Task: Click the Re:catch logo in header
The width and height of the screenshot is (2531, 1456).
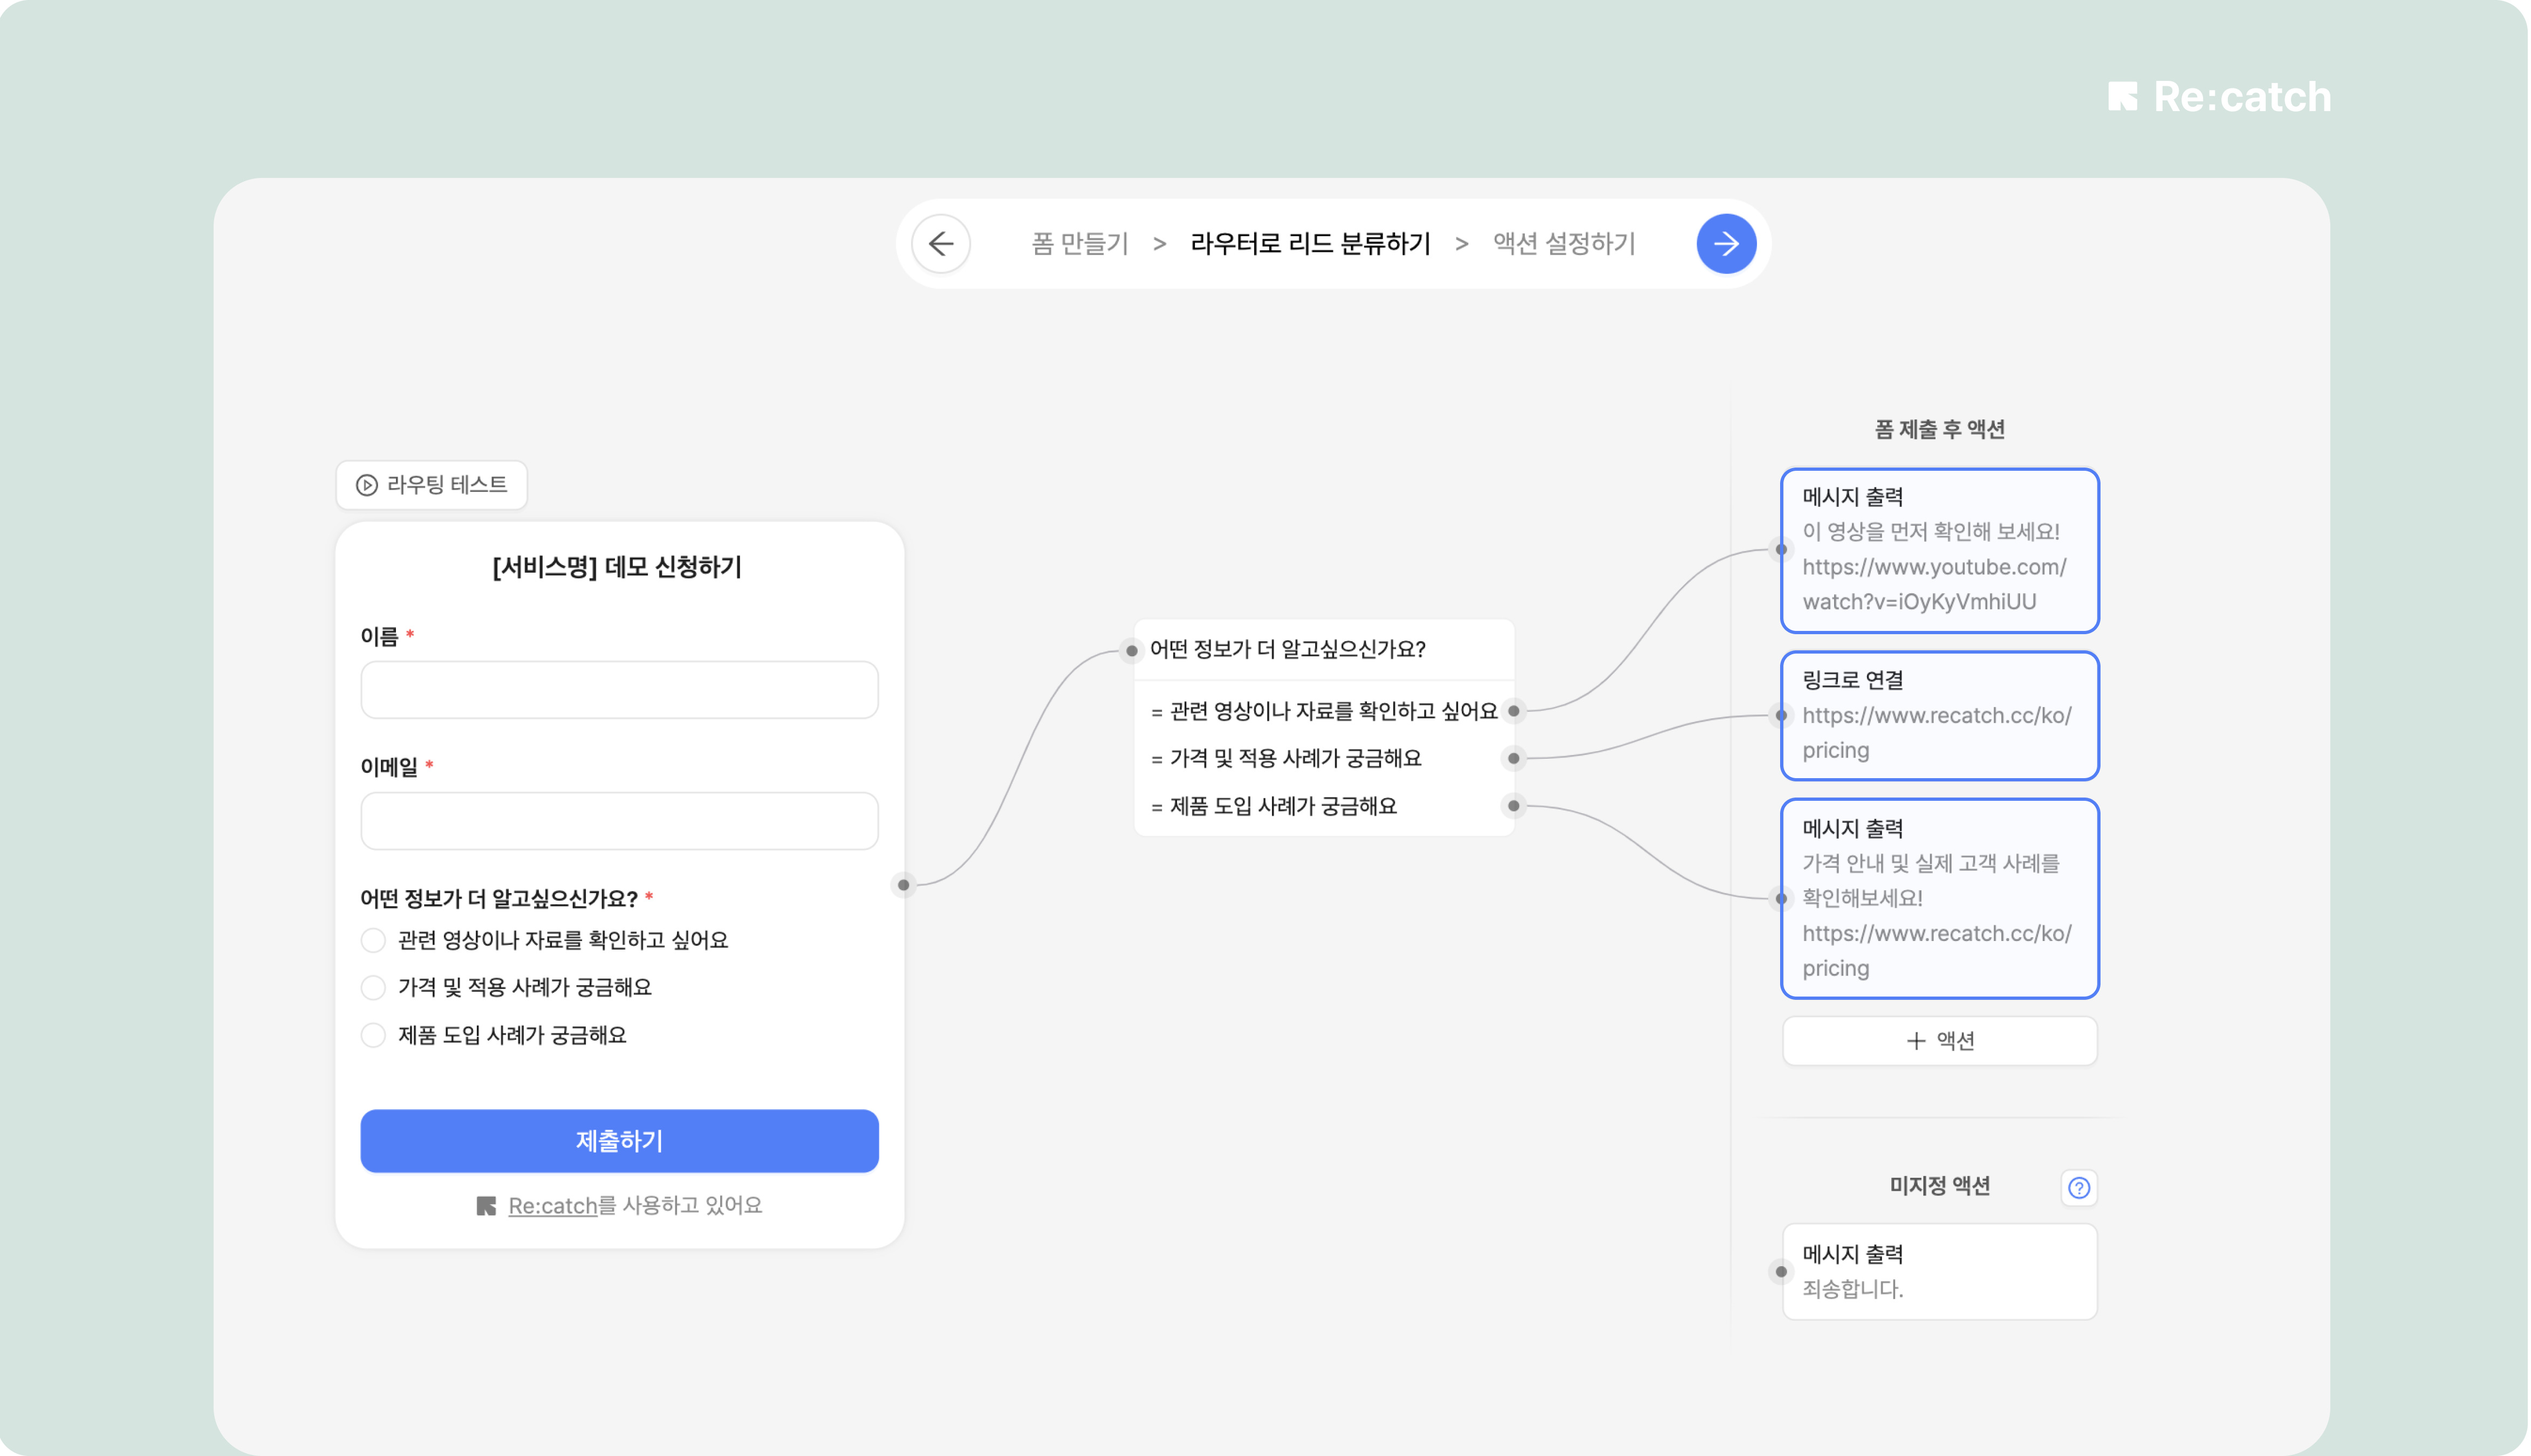Action: point(2219,97)
